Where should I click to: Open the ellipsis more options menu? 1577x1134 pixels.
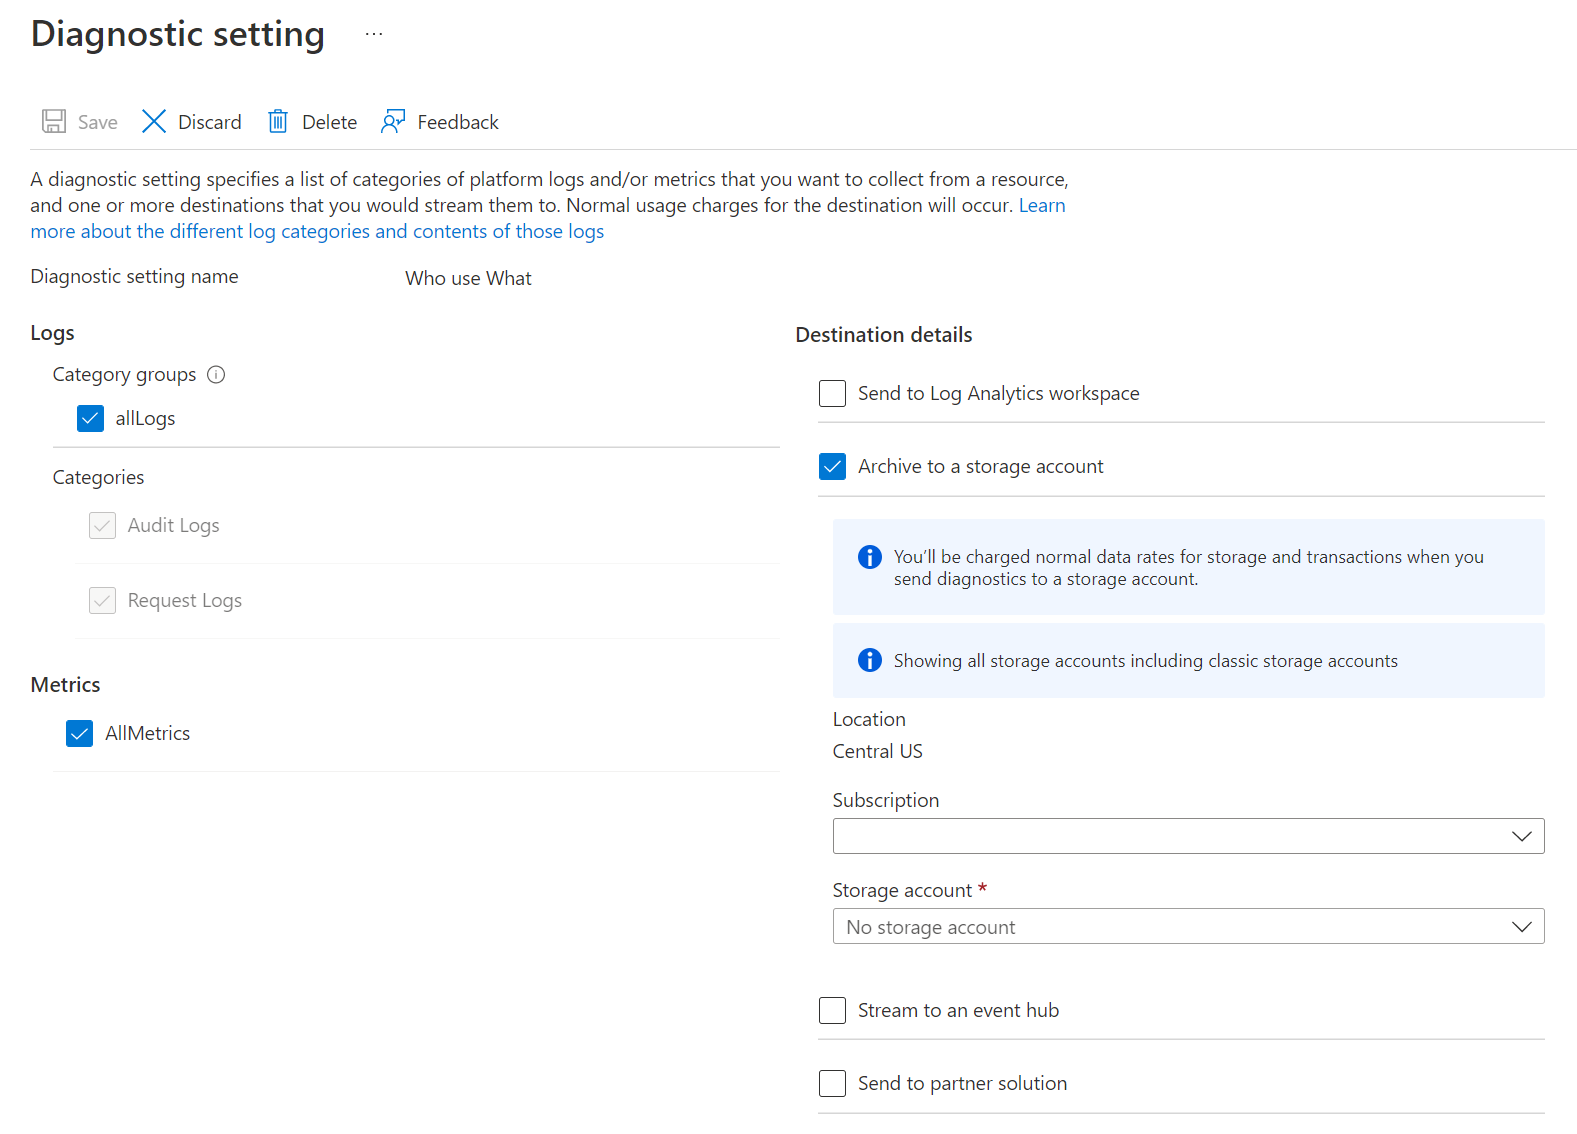(x=374, y=34)
